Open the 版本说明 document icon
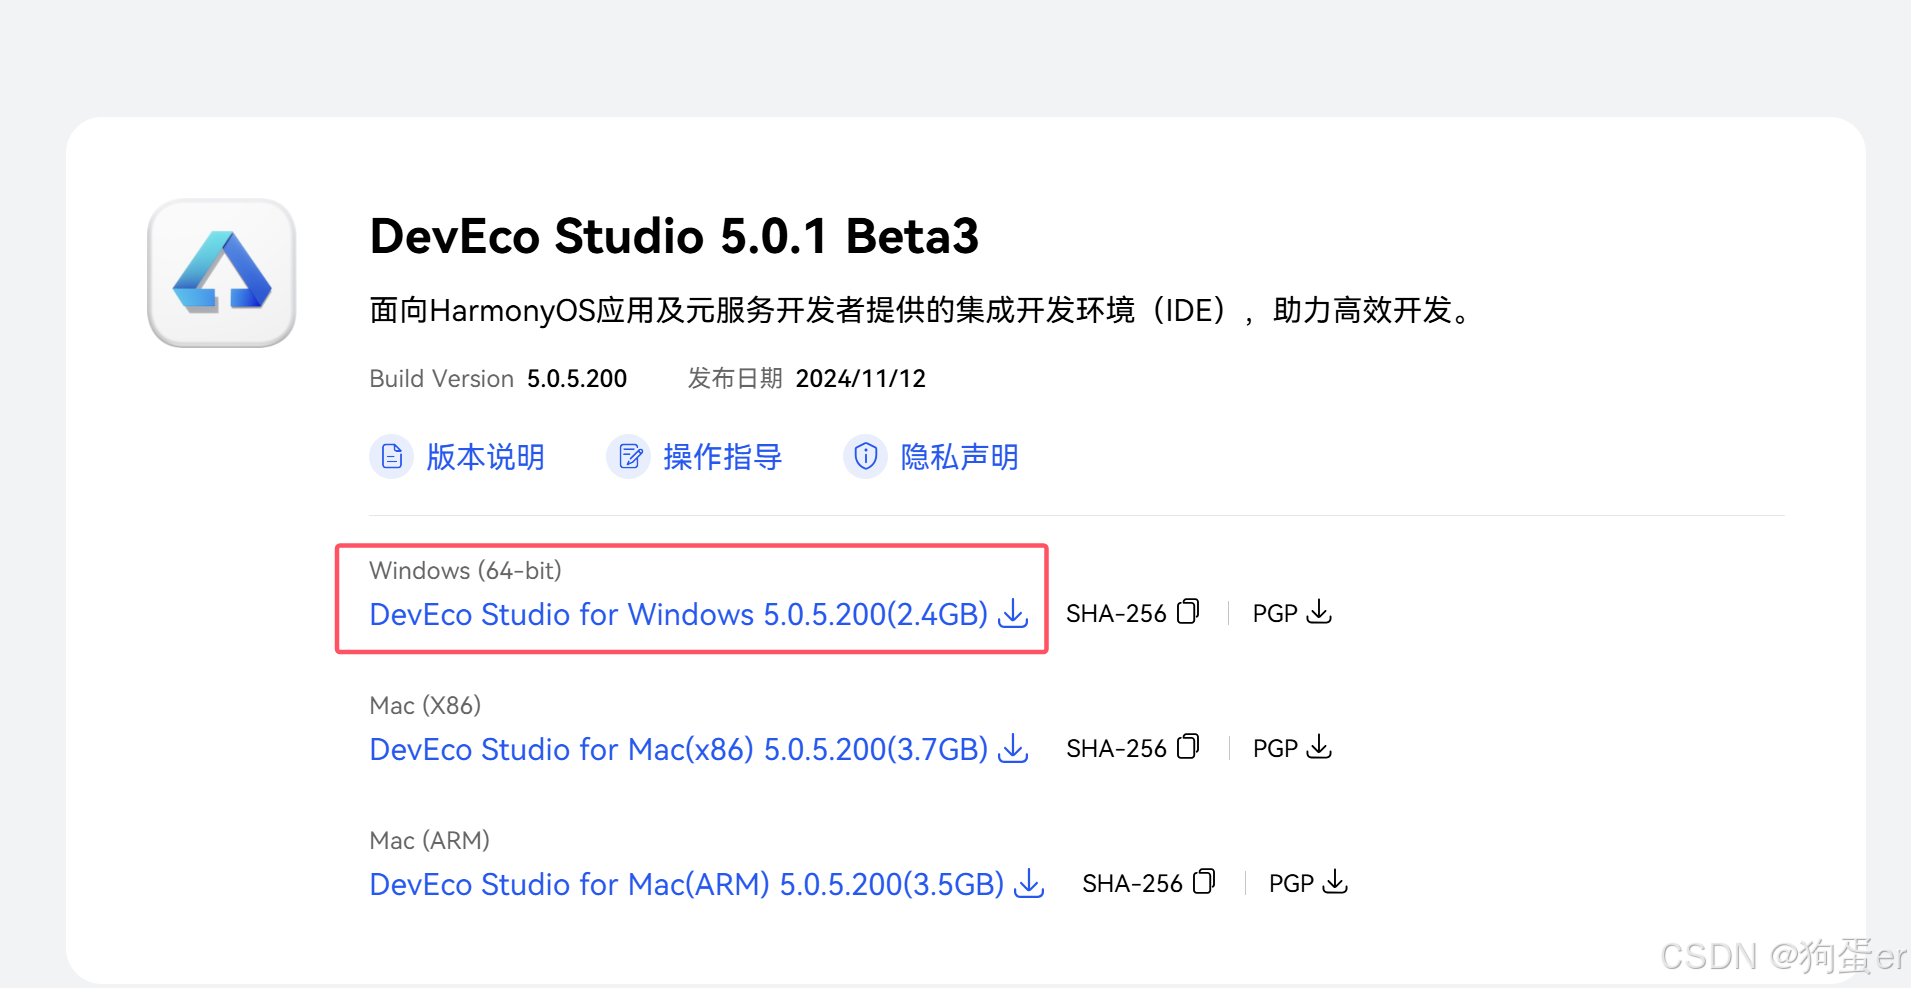This screenshot has width=1911, height=988. [x=391, y=457]
